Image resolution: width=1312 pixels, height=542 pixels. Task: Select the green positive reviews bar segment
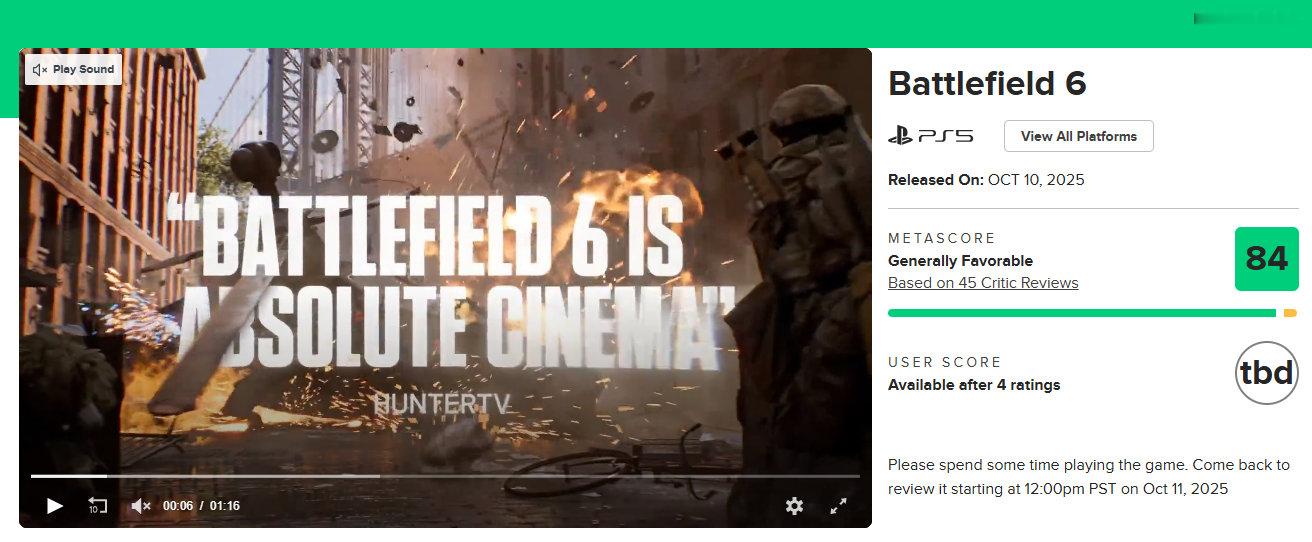(1082, 313)
